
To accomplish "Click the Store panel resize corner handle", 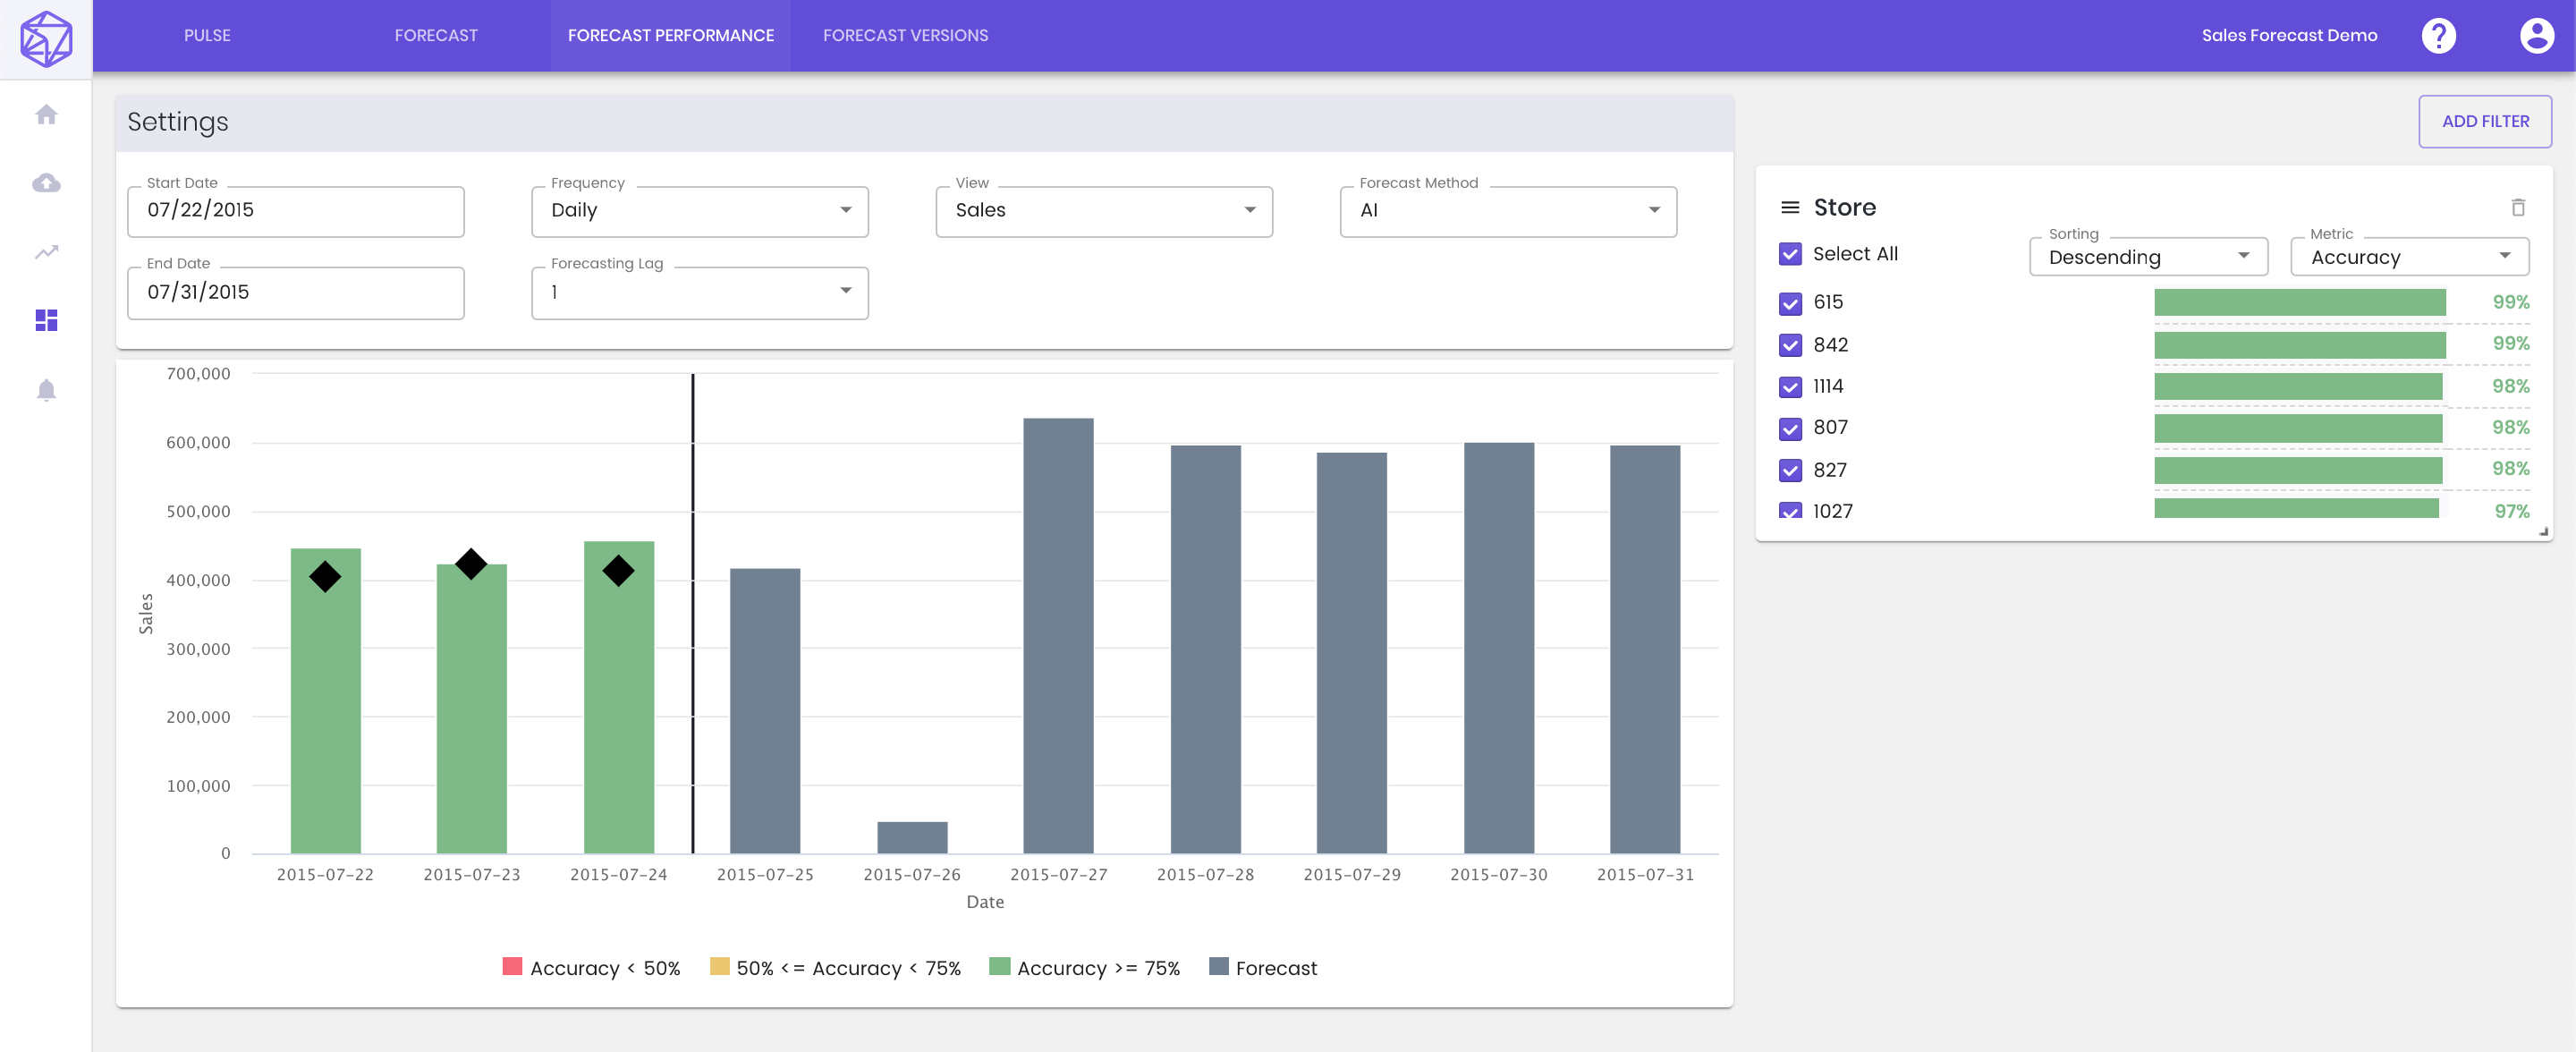I will (2543, 532).
